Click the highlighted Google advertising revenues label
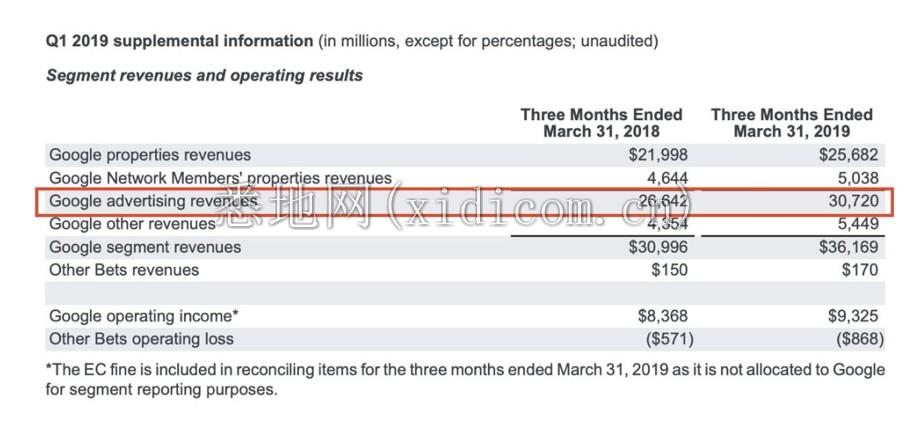918x424 pixels. (153, 201)
